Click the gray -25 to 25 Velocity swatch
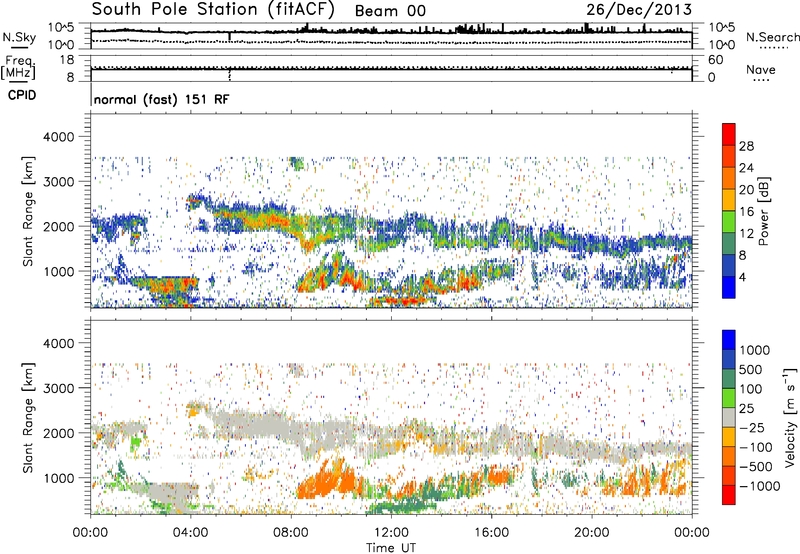Screen dimensions: 800x554 tap(729, 417)
